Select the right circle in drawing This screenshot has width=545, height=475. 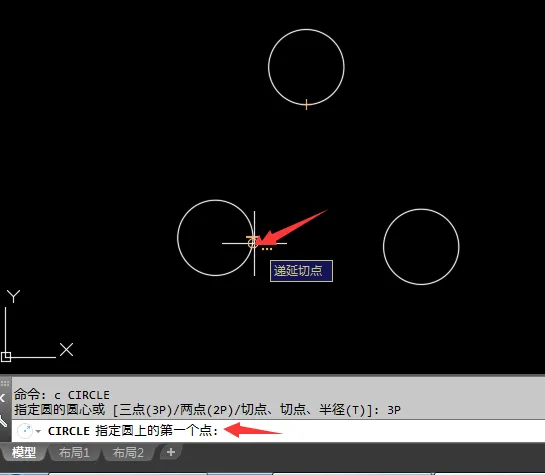pos(421,209)
